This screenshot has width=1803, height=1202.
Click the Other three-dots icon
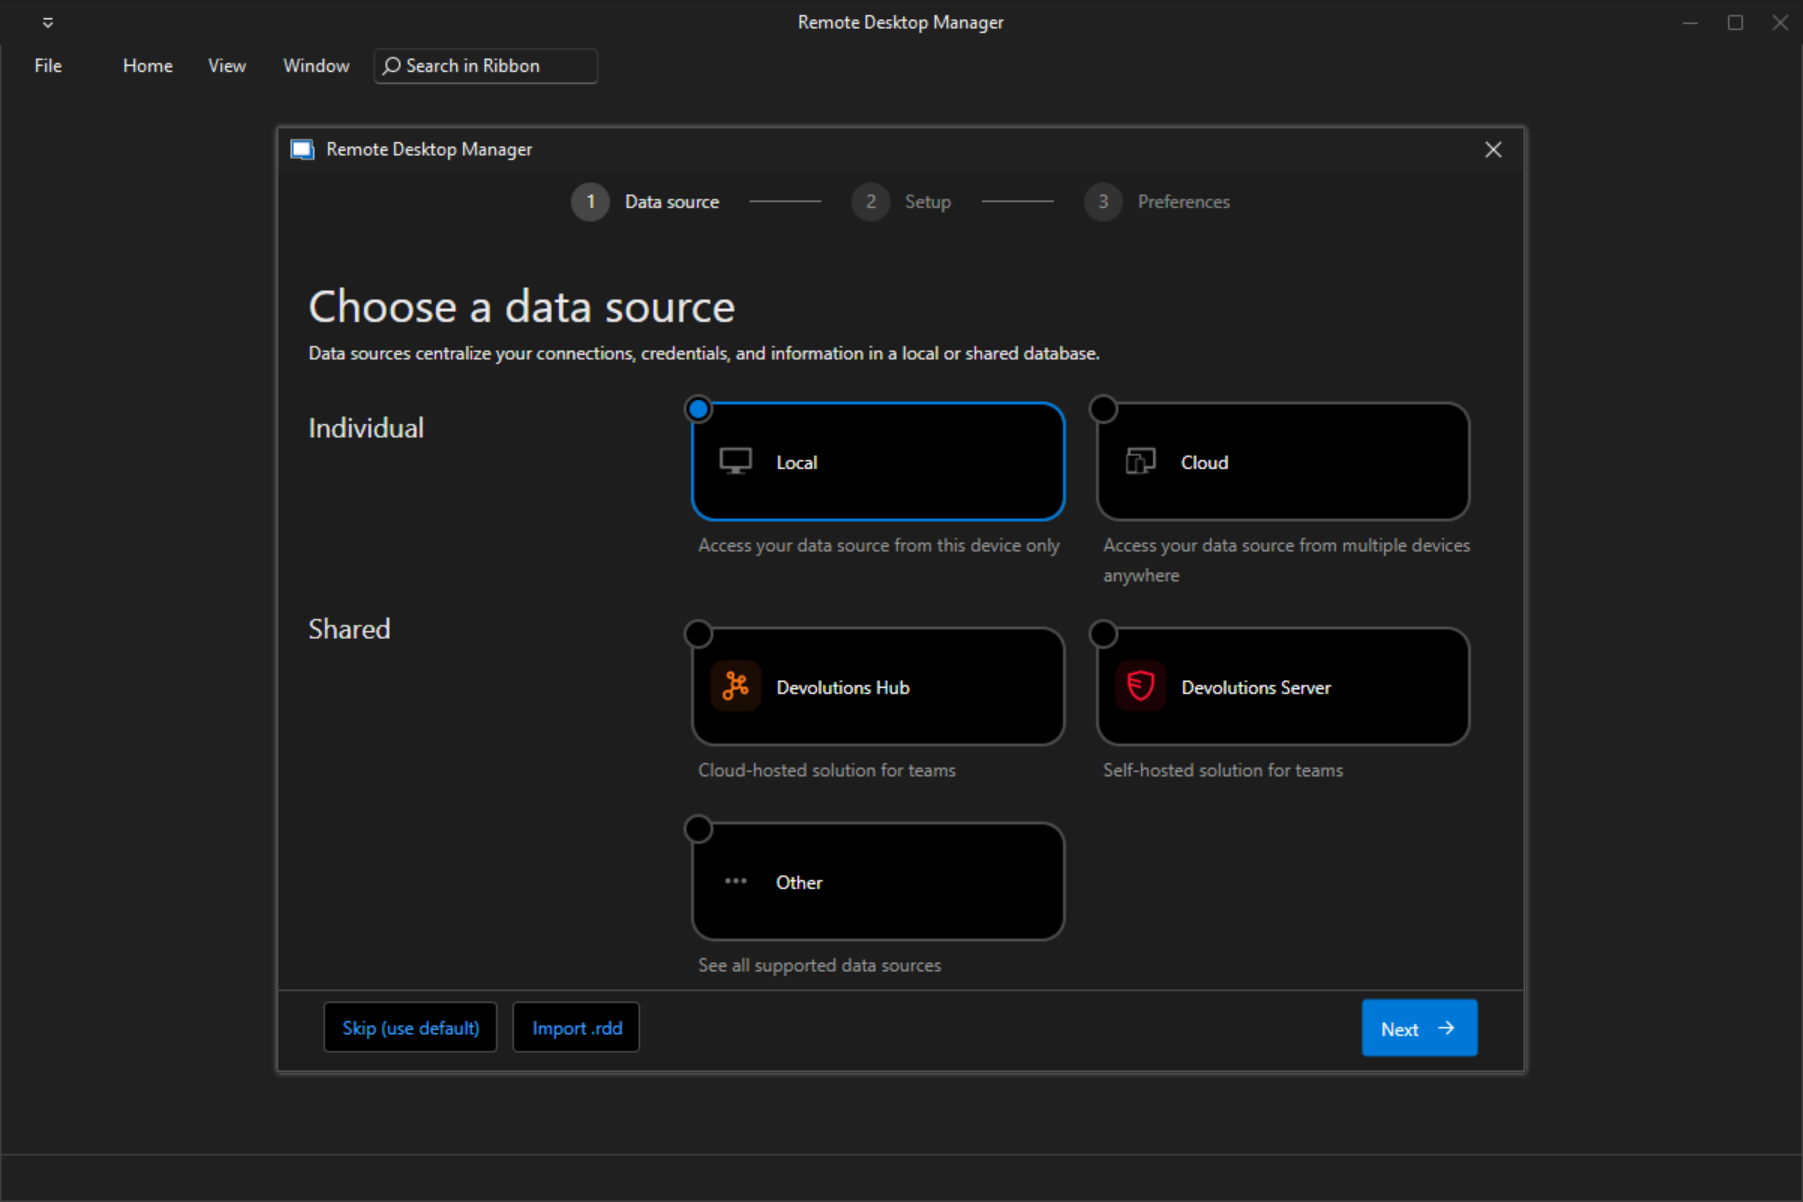click(736, 881)
